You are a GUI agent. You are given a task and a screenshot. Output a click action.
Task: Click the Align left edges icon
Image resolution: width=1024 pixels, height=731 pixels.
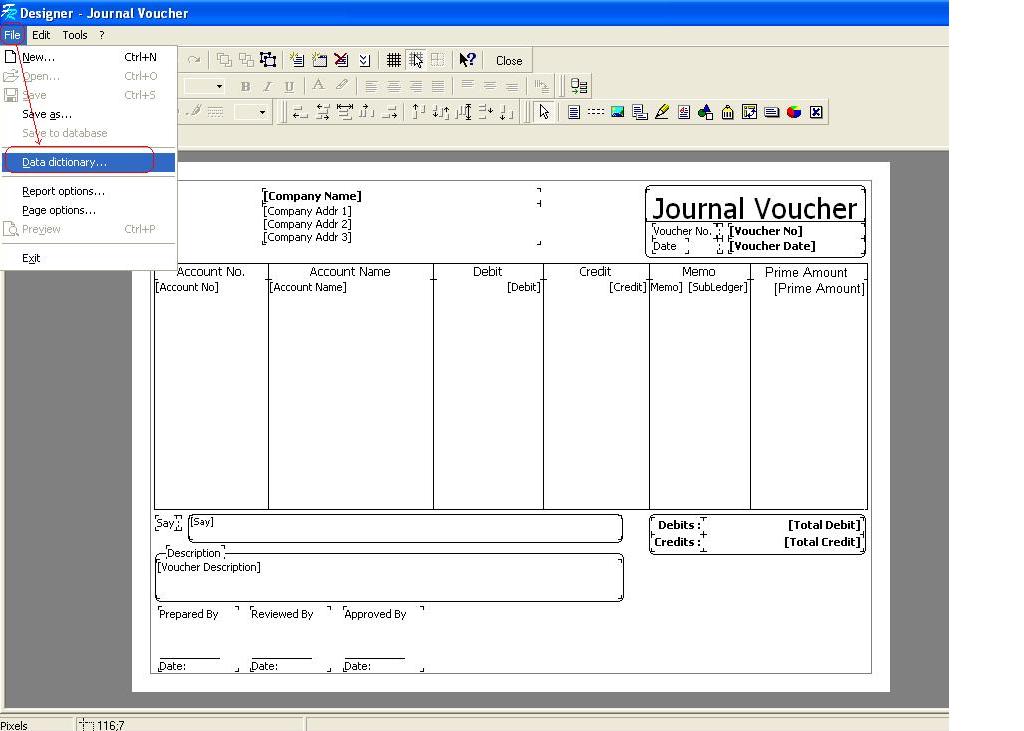click(300, 112)
